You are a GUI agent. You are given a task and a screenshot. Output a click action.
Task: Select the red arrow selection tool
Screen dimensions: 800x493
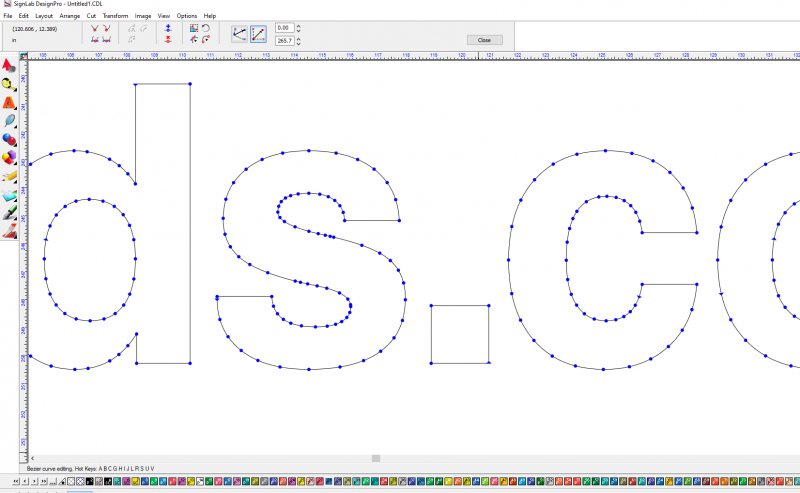[x=9, y=65]
